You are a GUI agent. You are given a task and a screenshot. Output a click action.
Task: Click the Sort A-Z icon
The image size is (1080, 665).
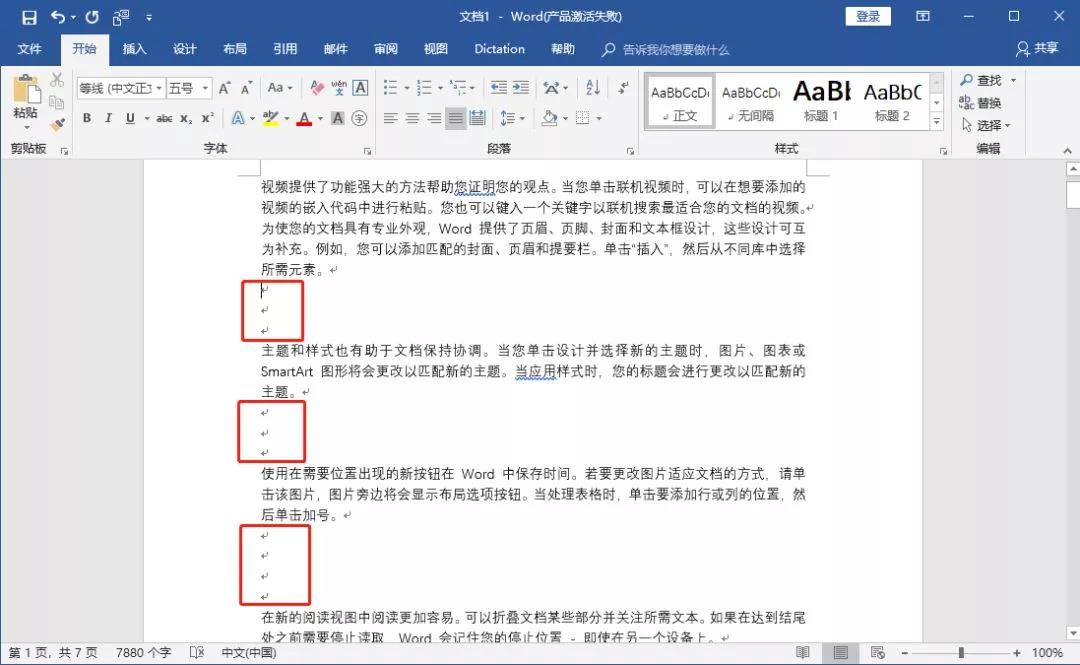pyautogui.click(x=592, y=88)
